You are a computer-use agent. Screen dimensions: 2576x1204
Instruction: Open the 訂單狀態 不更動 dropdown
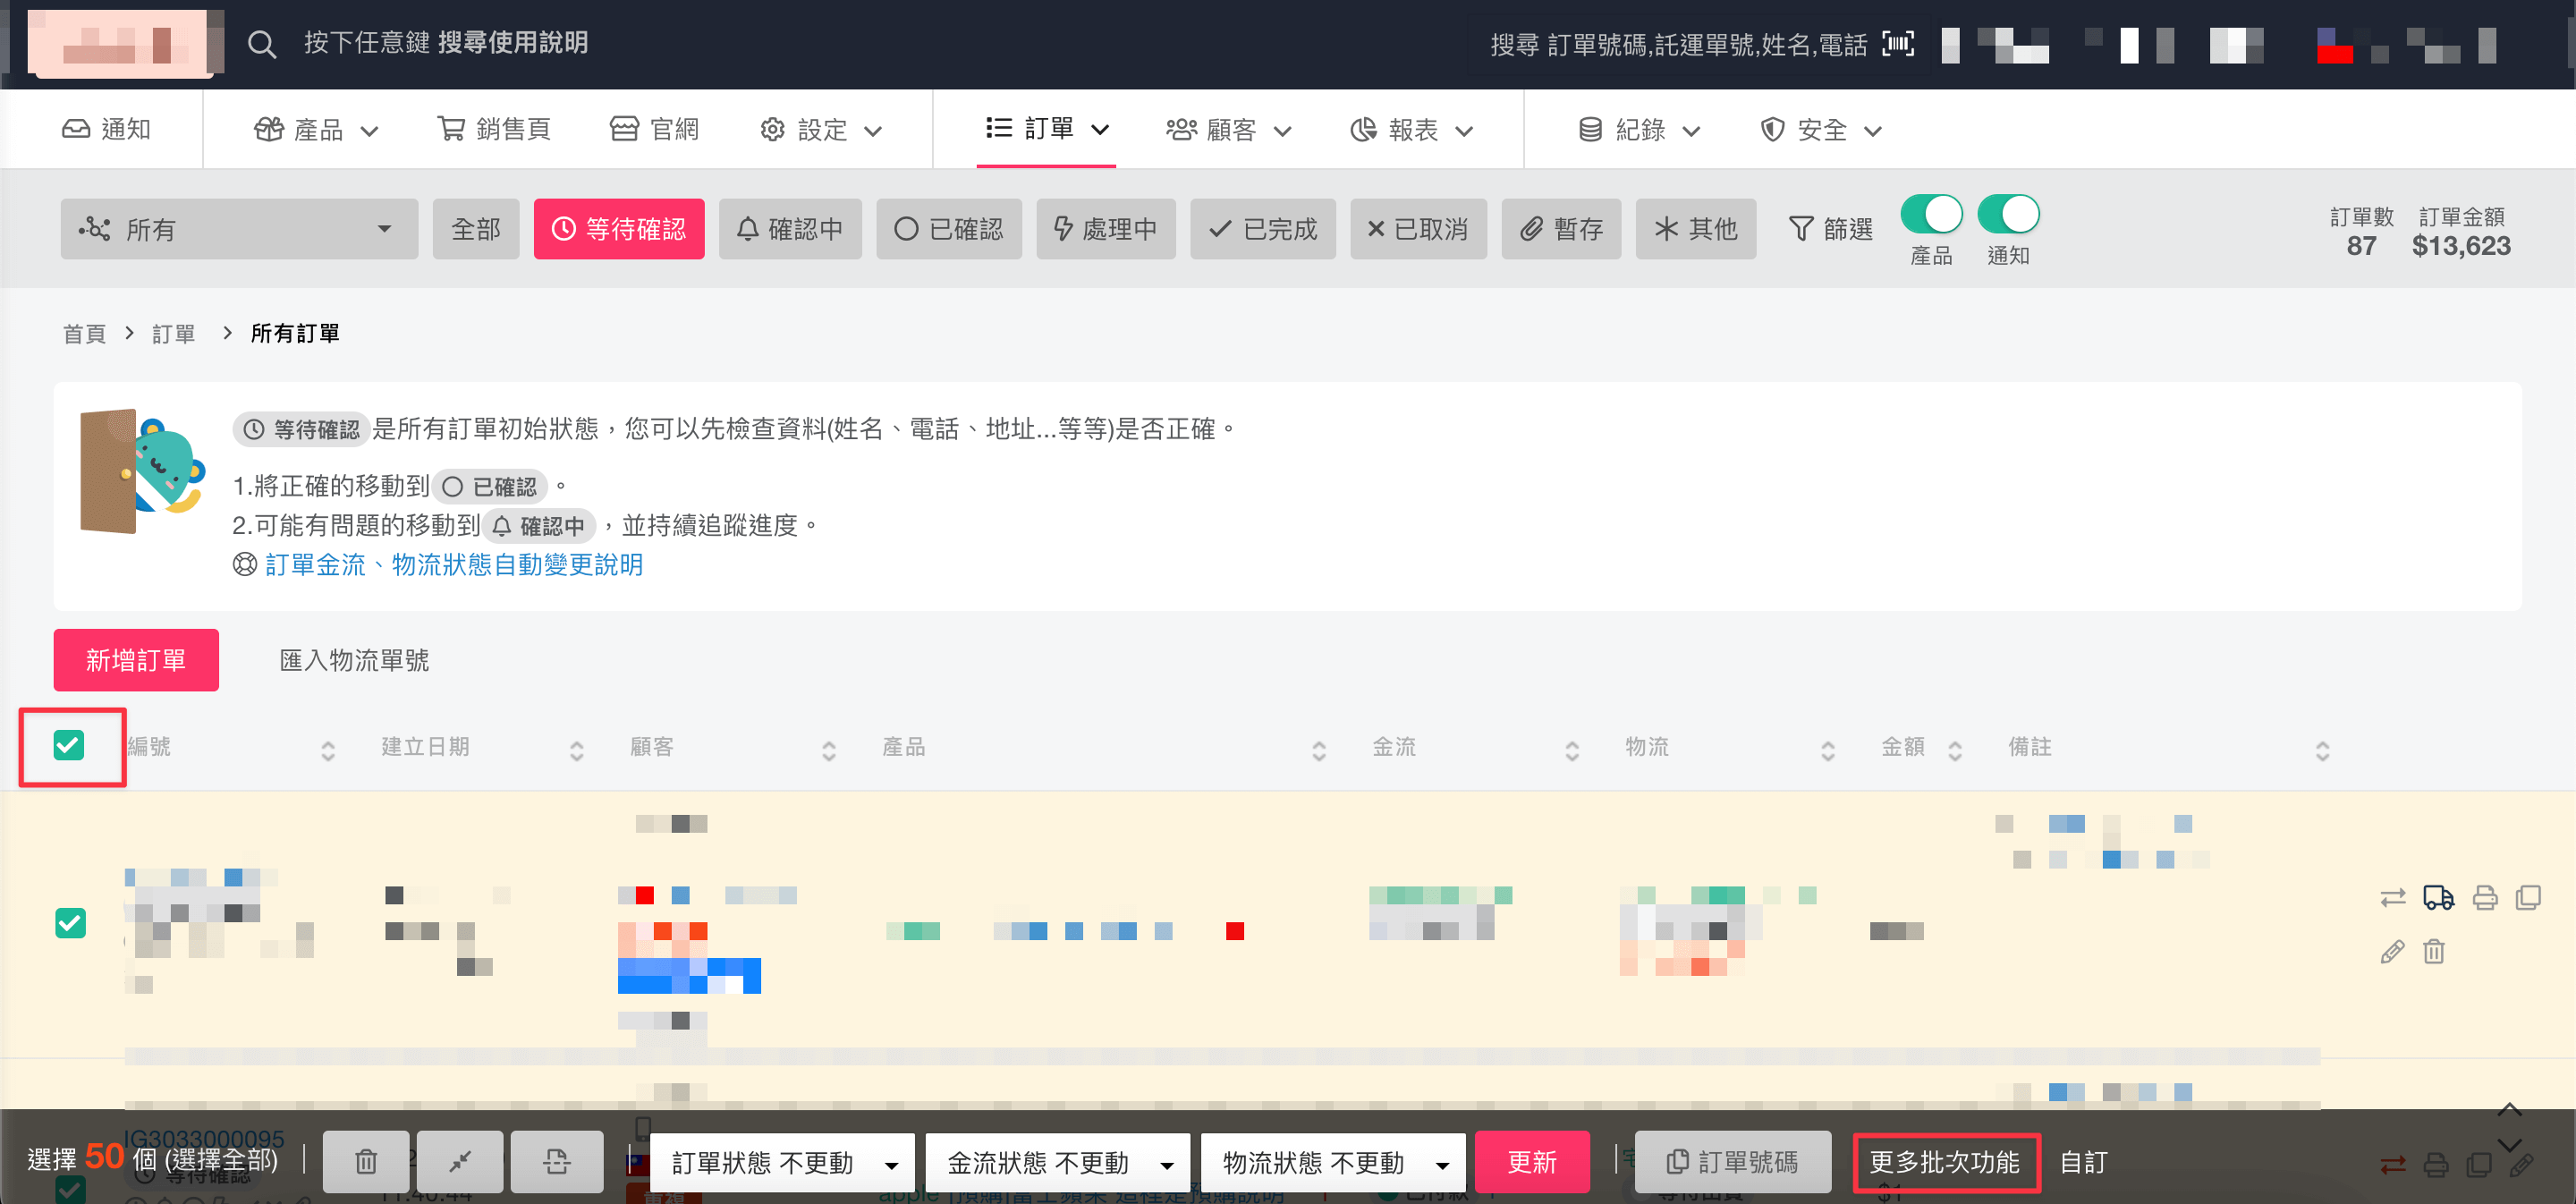click(x=782, y=1162)
